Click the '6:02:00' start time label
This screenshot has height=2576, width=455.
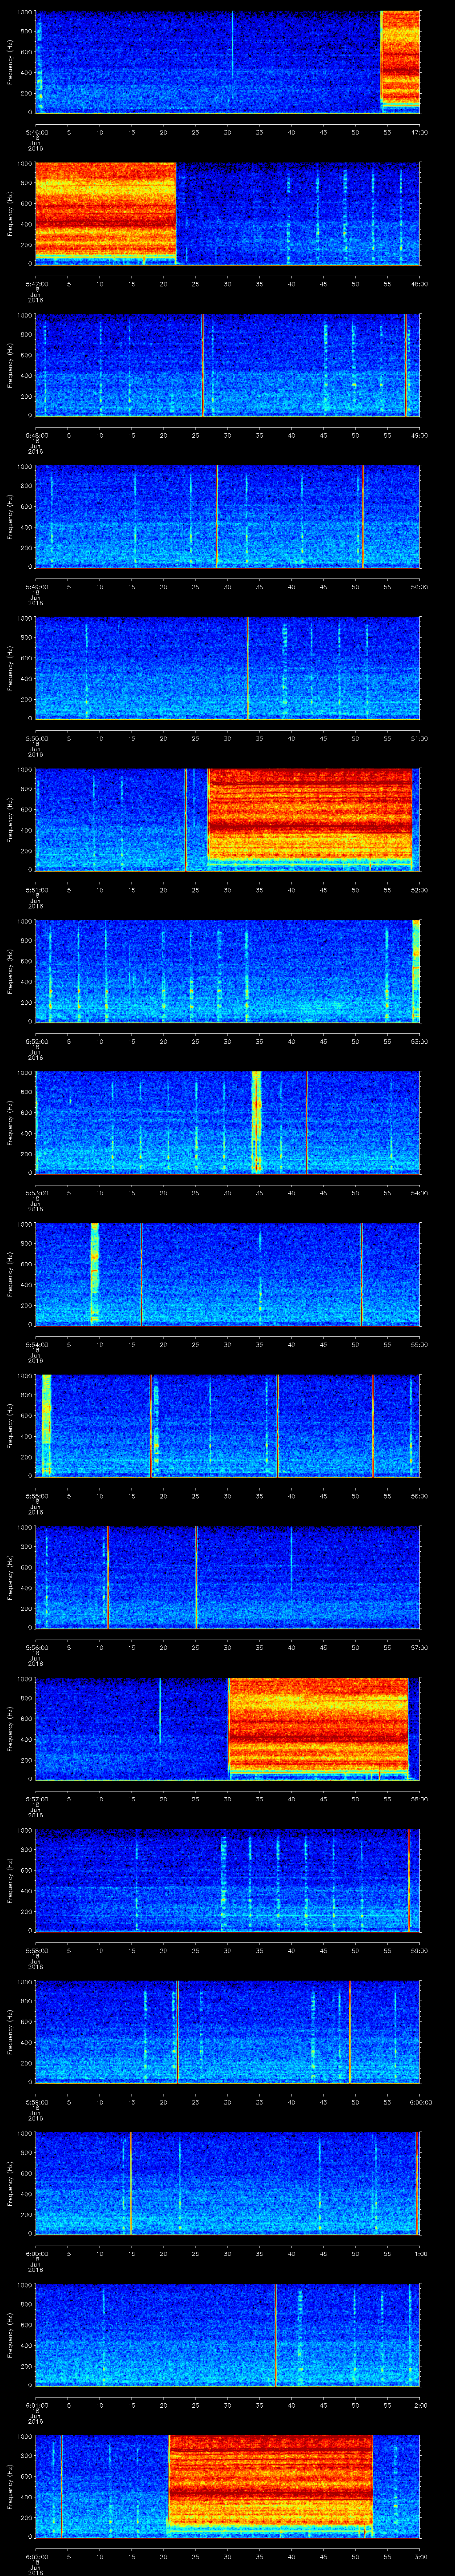click(36, 2556)
